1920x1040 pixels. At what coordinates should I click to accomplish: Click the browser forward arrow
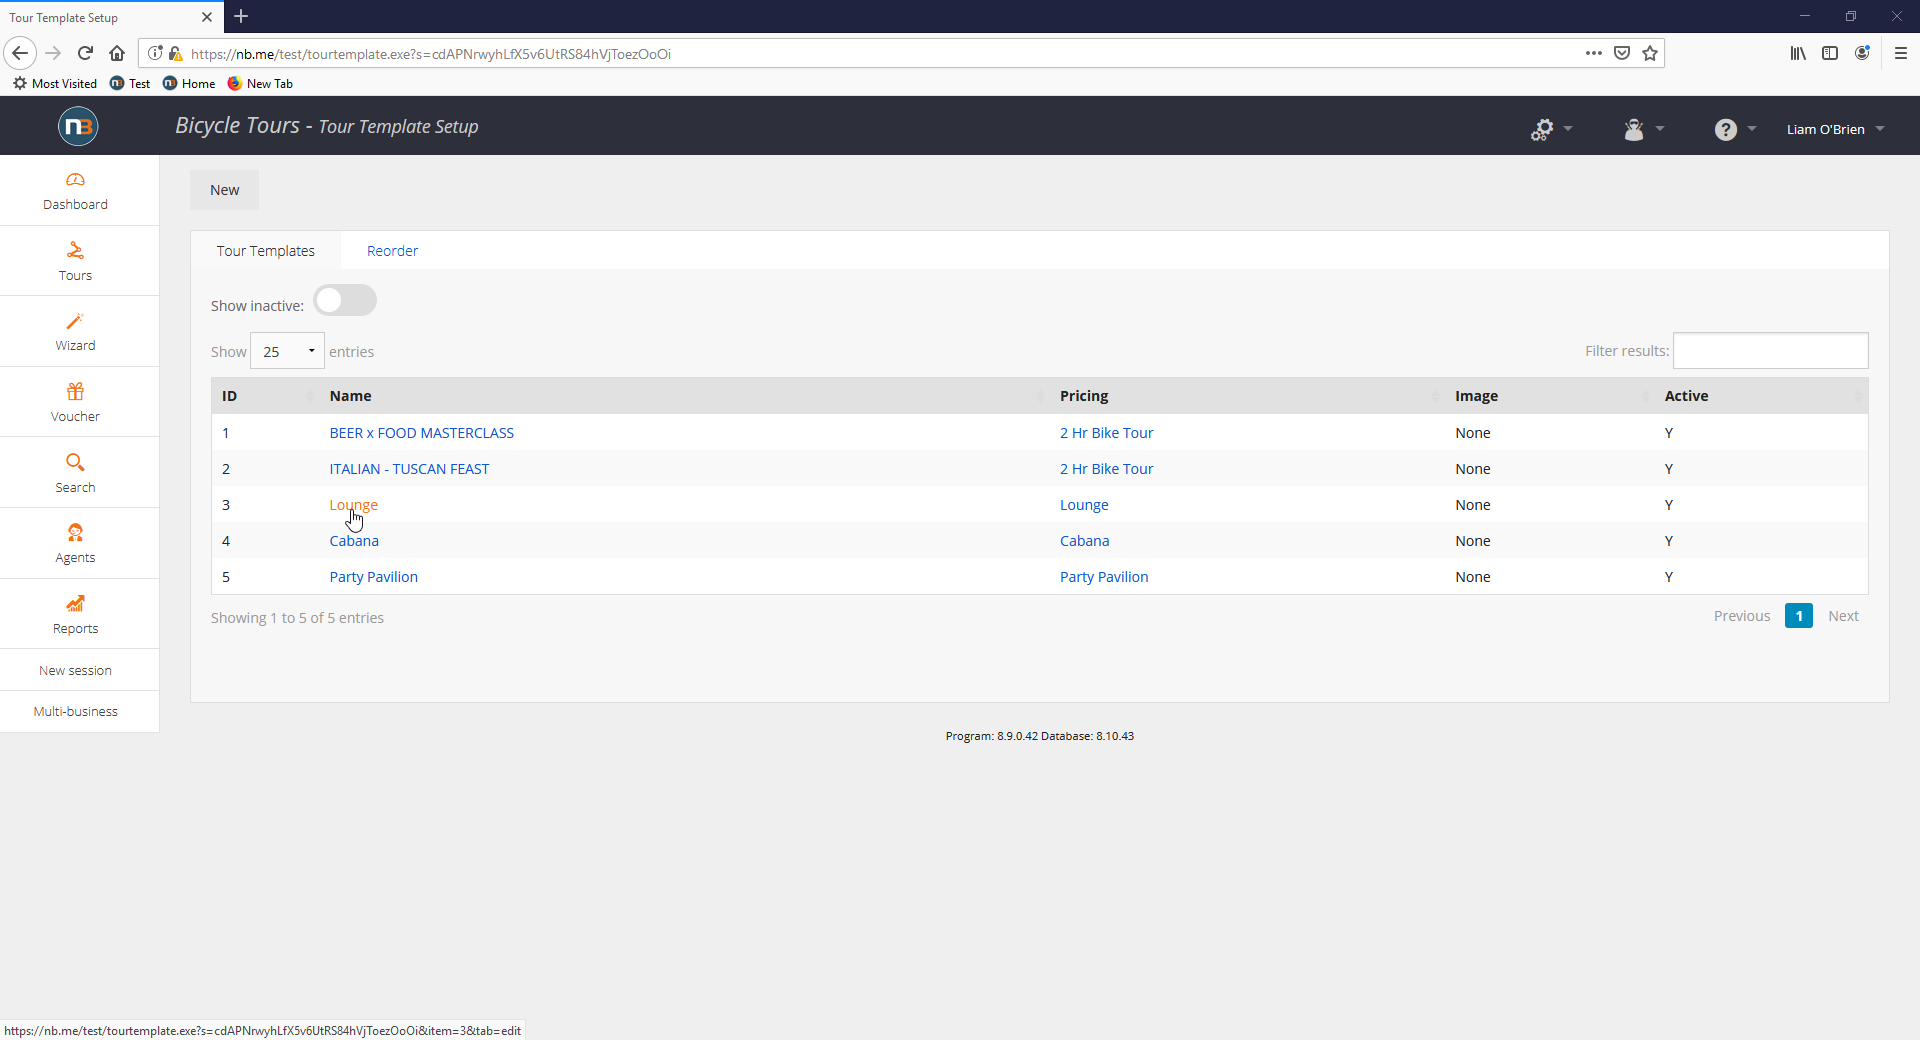coord(54,53)
